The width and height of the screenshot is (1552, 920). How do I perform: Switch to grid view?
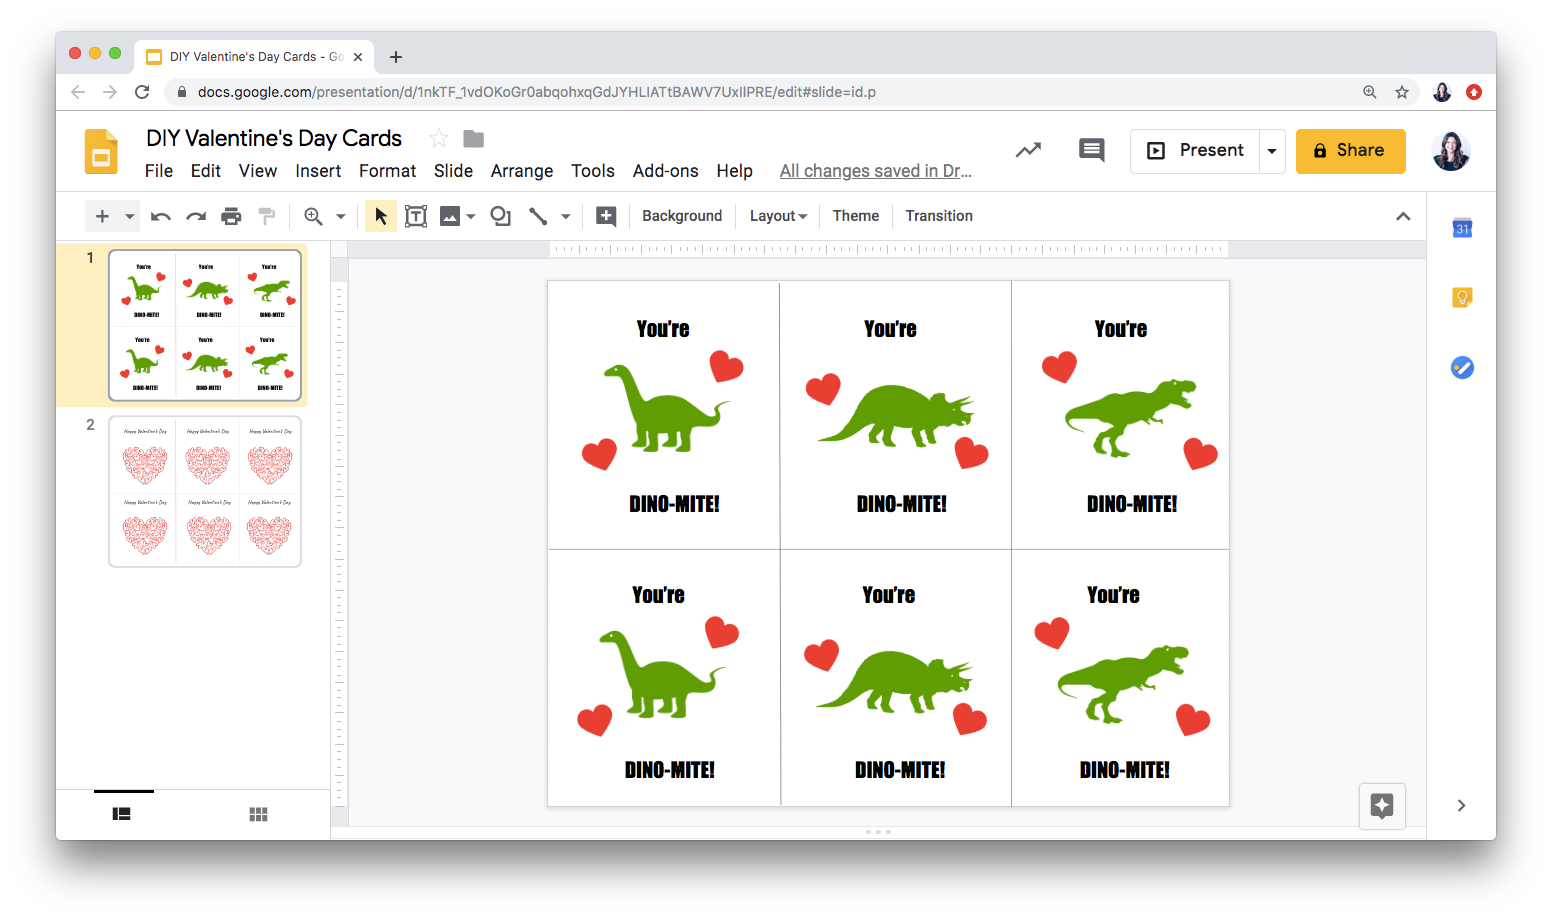point(258,814)
